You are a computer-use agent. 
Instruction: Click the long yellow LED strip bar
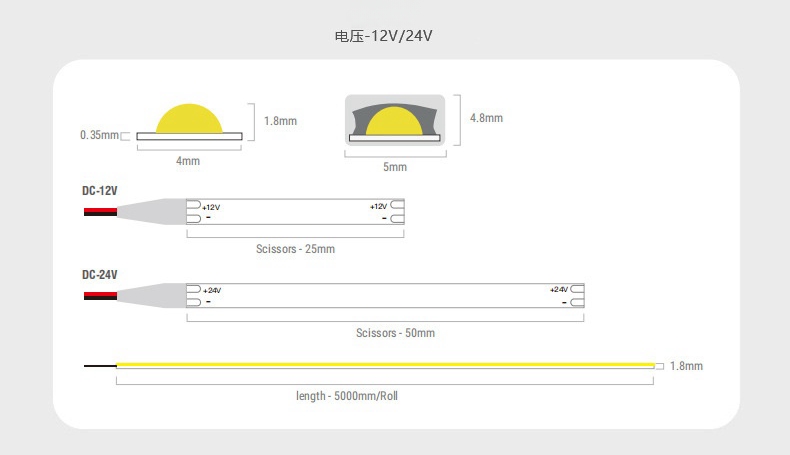tap(385, 366)
